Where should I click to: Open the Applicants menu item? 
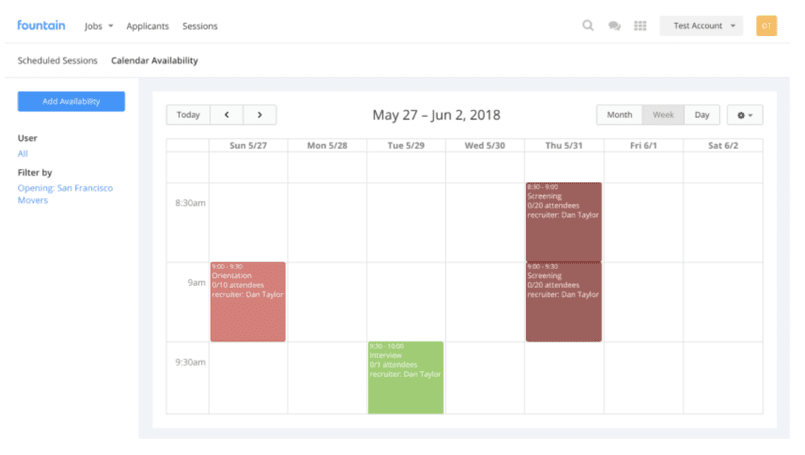tap(147, 26)
